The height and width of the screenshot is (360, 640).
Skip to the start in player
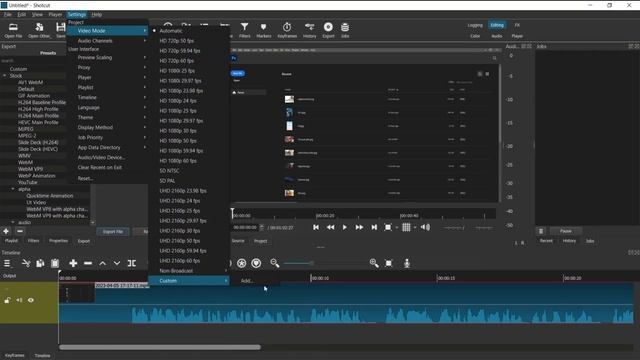pyautogui.click(x=316, y=227)
